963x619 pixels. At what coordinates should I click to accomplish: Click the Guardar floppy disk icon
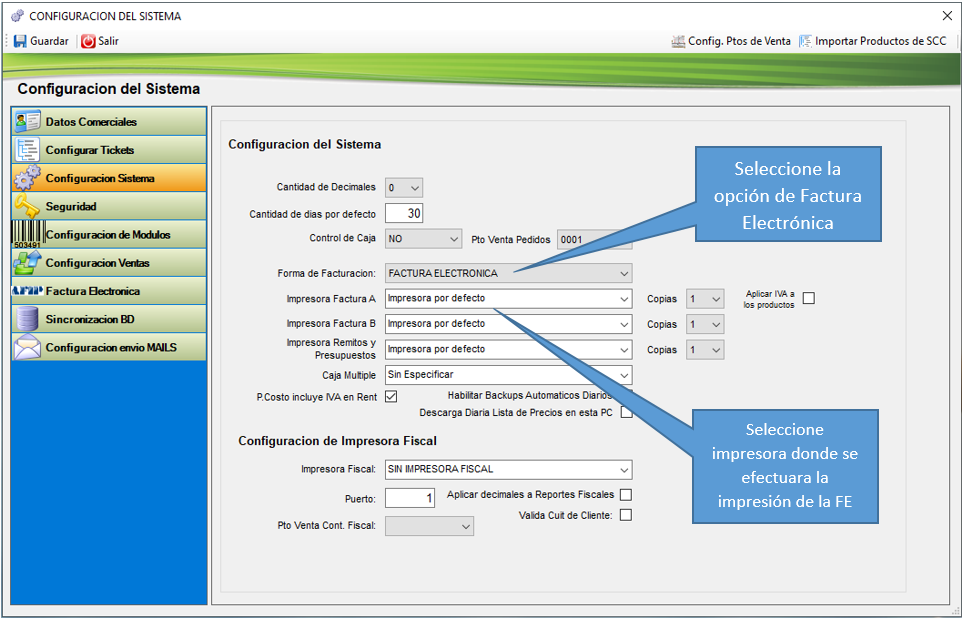[x=20, y=41]
